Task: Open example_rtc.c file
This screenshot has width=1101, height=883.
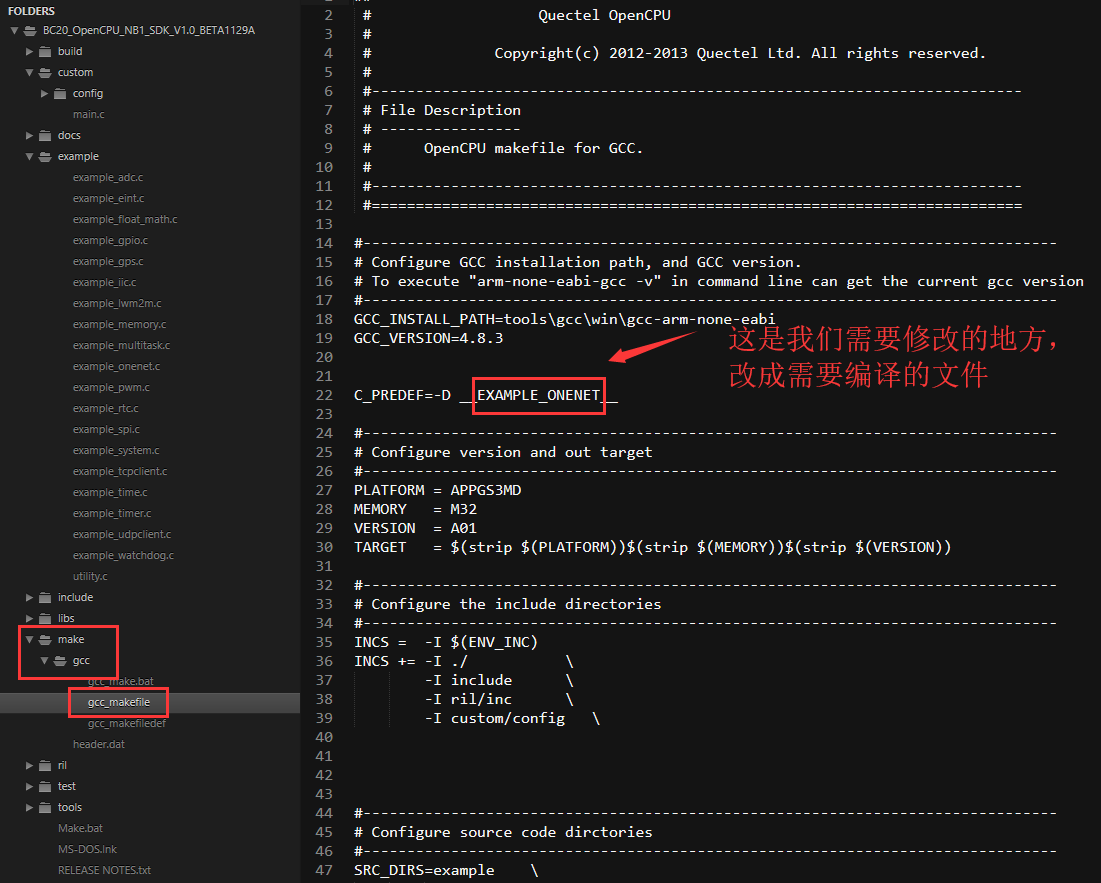Action: pos(105,409)
